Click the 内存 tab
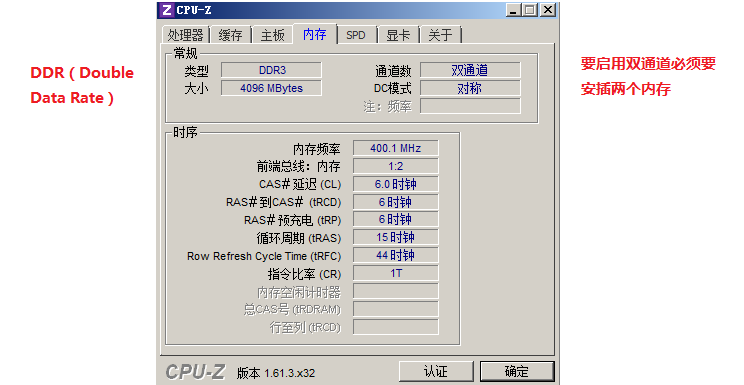 (x=315, y=34)
